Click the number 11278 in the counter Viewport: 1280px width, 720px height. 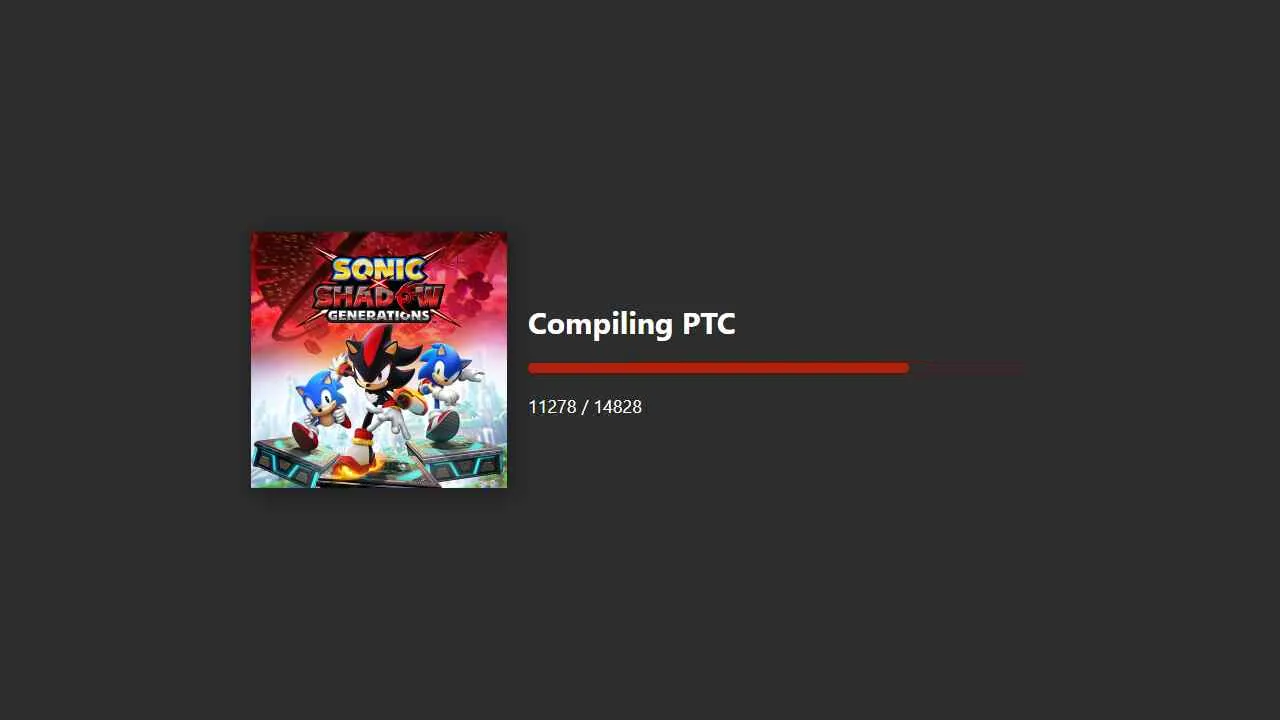[552, 407]
